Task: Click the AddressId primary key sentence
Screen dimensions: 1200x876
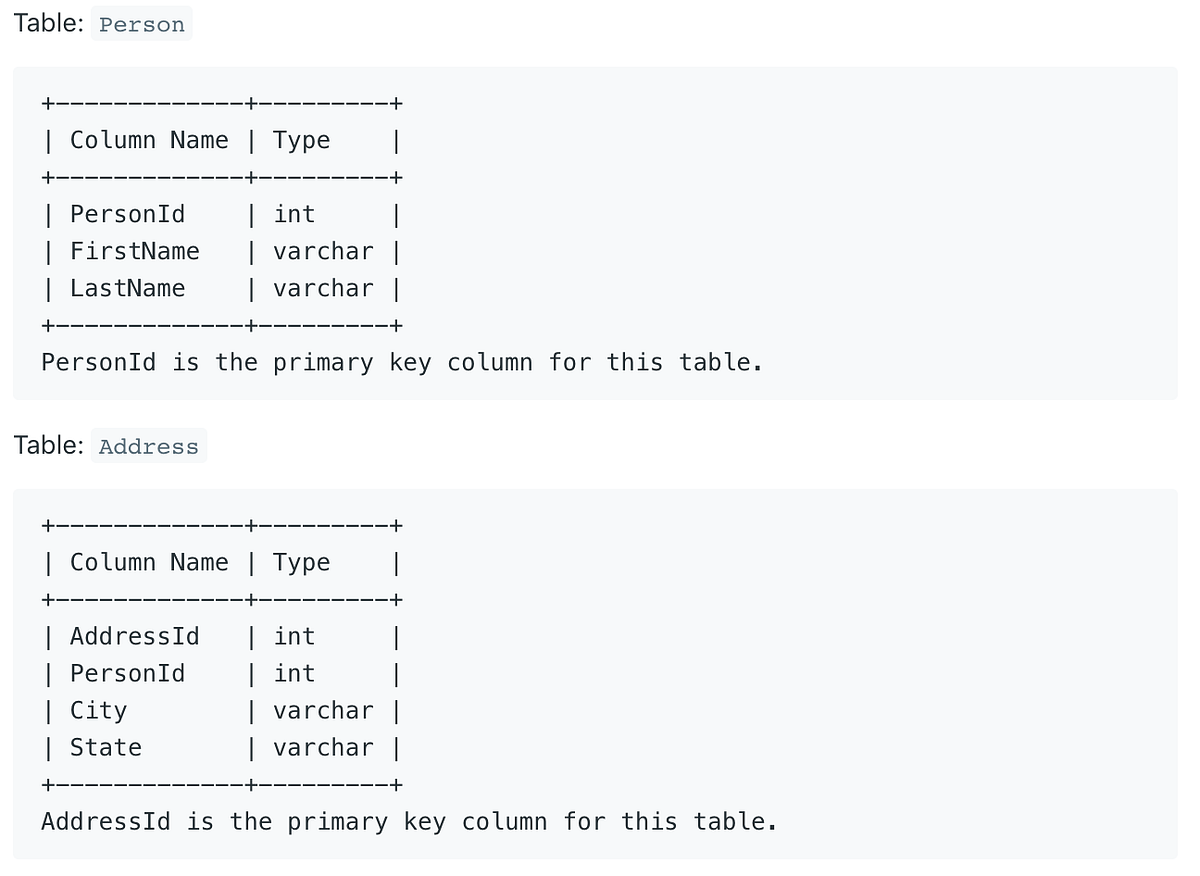Action: 409,822
